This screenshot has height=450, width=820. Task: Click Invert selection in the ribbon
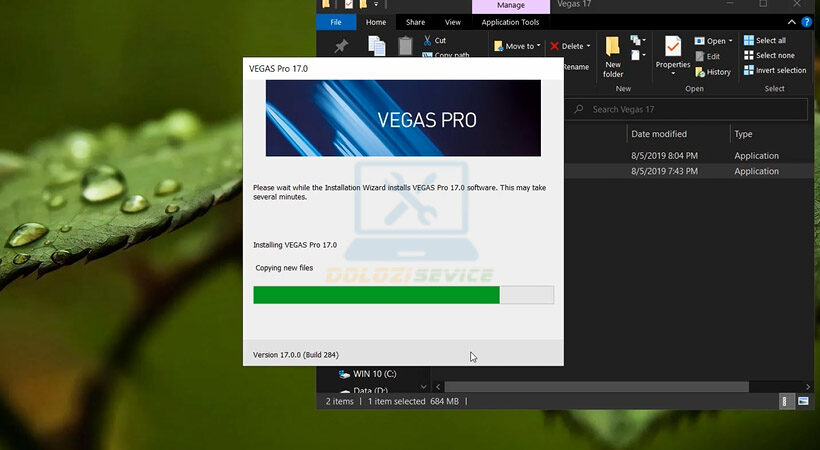point(774,71)
